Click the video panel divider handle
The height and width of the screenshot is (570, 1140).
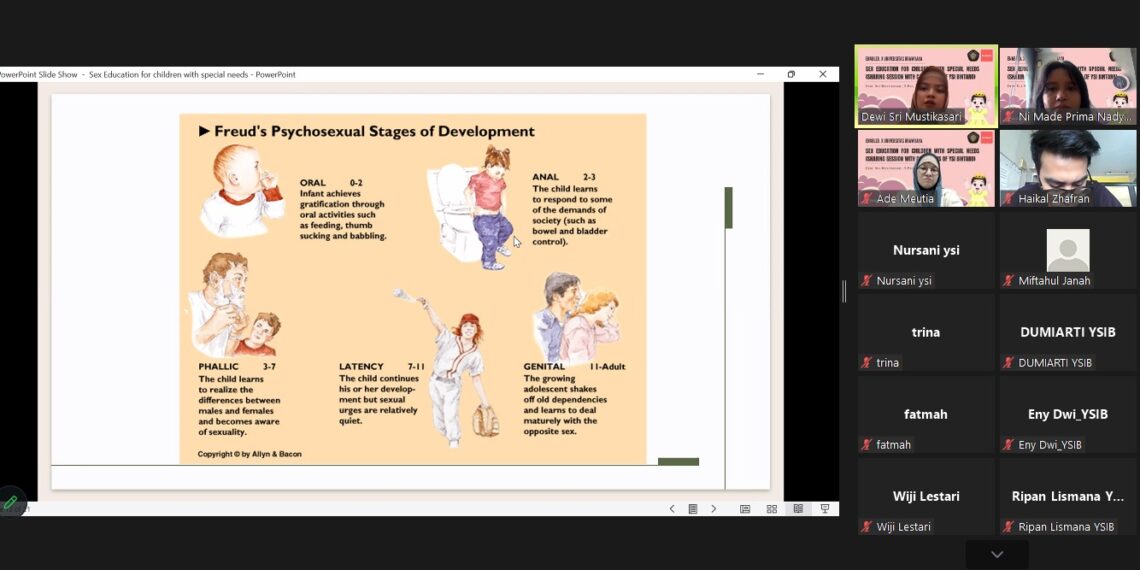(844, 291)
